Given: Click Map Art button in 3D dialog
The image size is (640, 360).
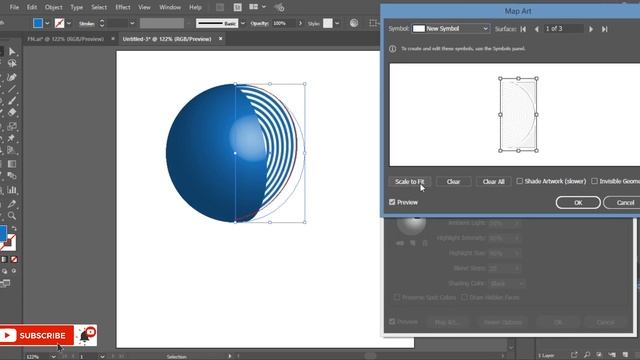Looking at the screenshot, I should click(447, 322).
